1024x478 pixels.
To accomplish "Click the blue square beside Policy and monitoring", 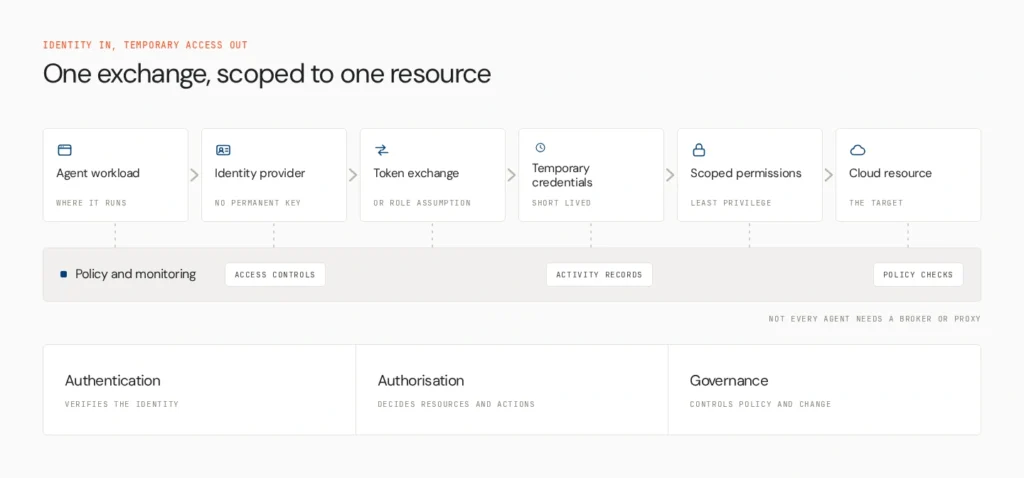I will coord(63,274).
